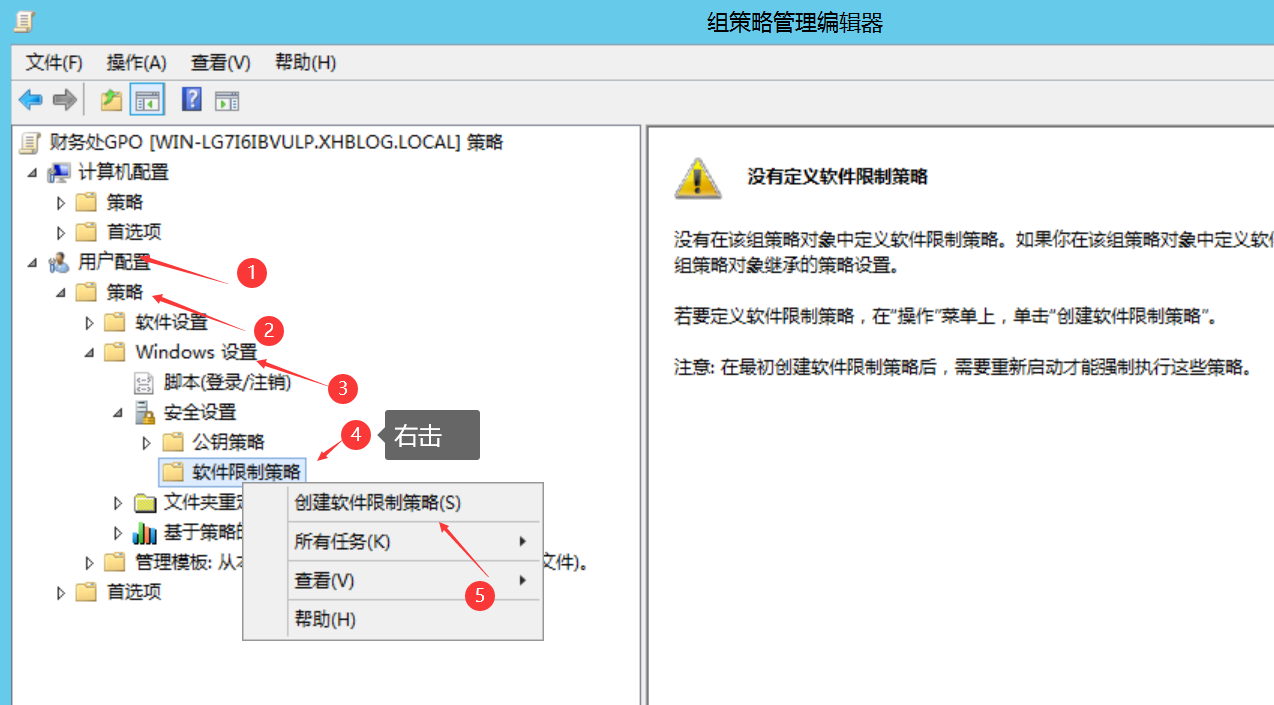
Task: Open the 操作(A) menu
Action: (x=137, y=62)
